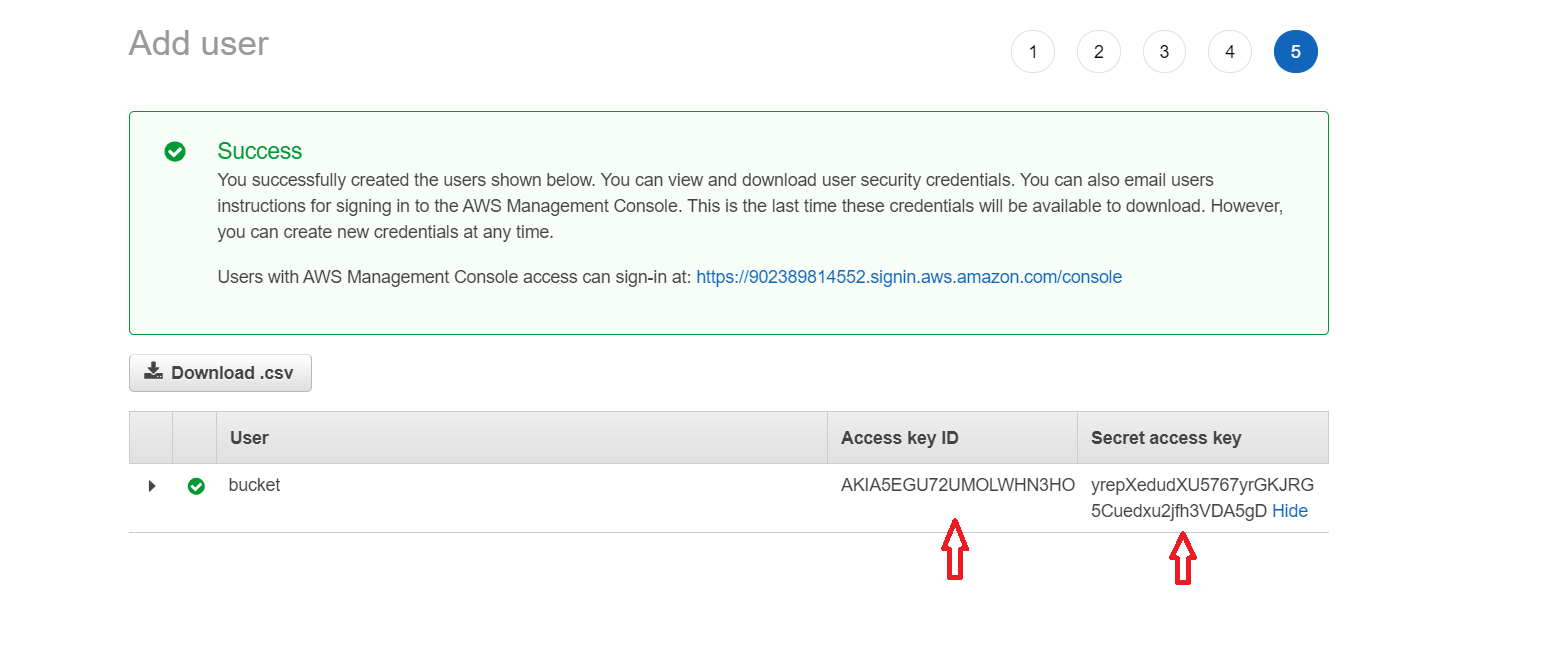Jump to step 3 in wizard
Screen dimensions: 1543x657
click(1164, 52)
